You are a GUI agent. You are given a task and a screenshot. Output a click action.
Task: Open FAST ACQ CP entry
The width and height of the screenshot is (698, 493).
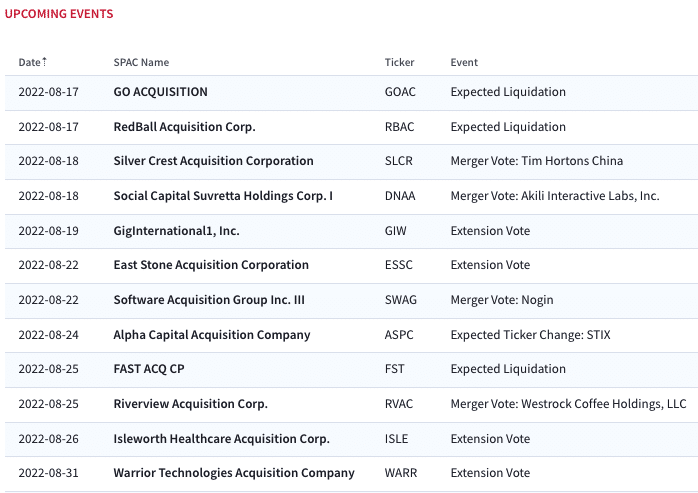coord(149,369)
